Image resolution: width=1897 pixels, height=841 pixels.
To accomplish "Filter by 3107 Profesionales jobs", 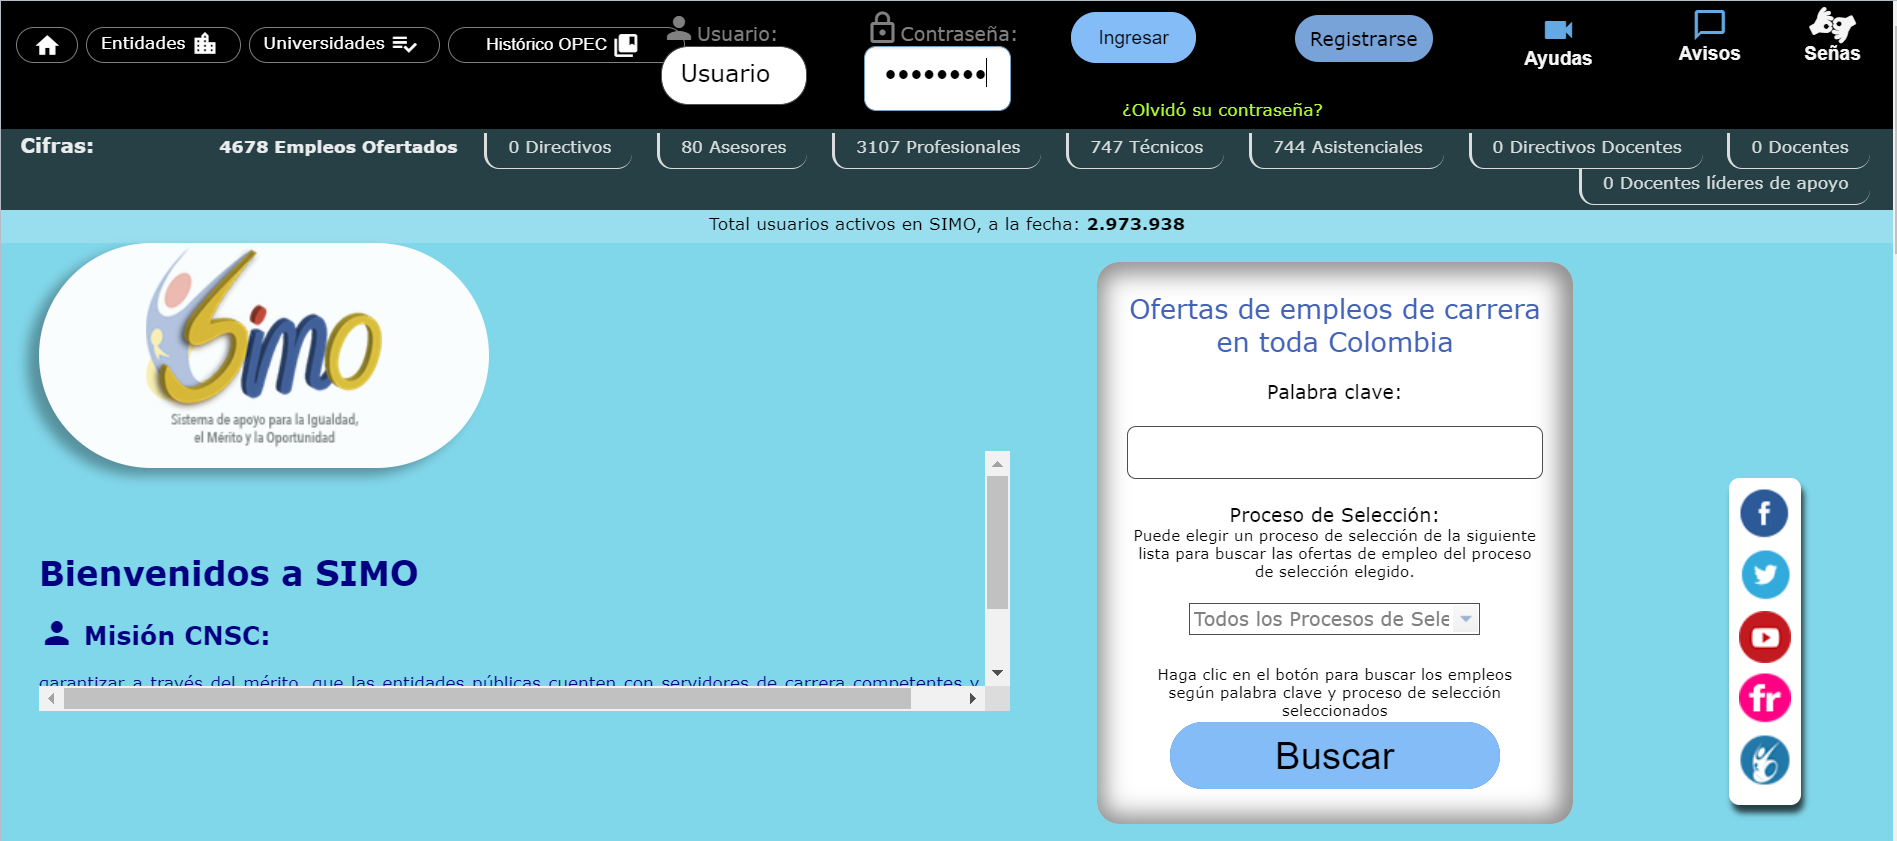I will pyautogui.click(x=937, y=148).
